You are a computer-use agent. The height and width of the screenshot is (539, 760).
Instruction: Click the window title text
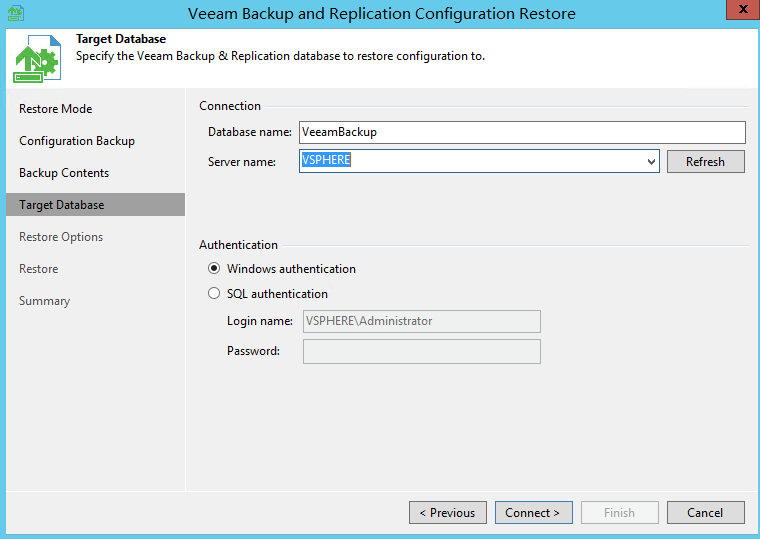[x=381, y=14]
